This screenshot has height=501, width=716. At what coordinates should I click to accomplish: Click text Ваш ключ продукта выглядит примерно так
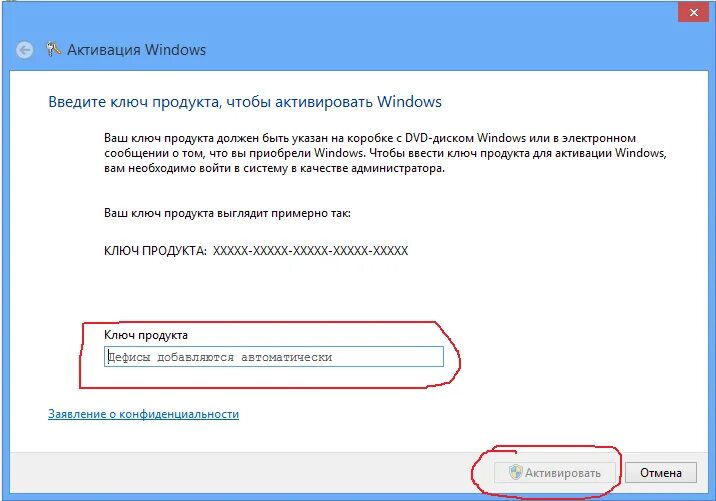pyautogui.click(x=227, y=213)
